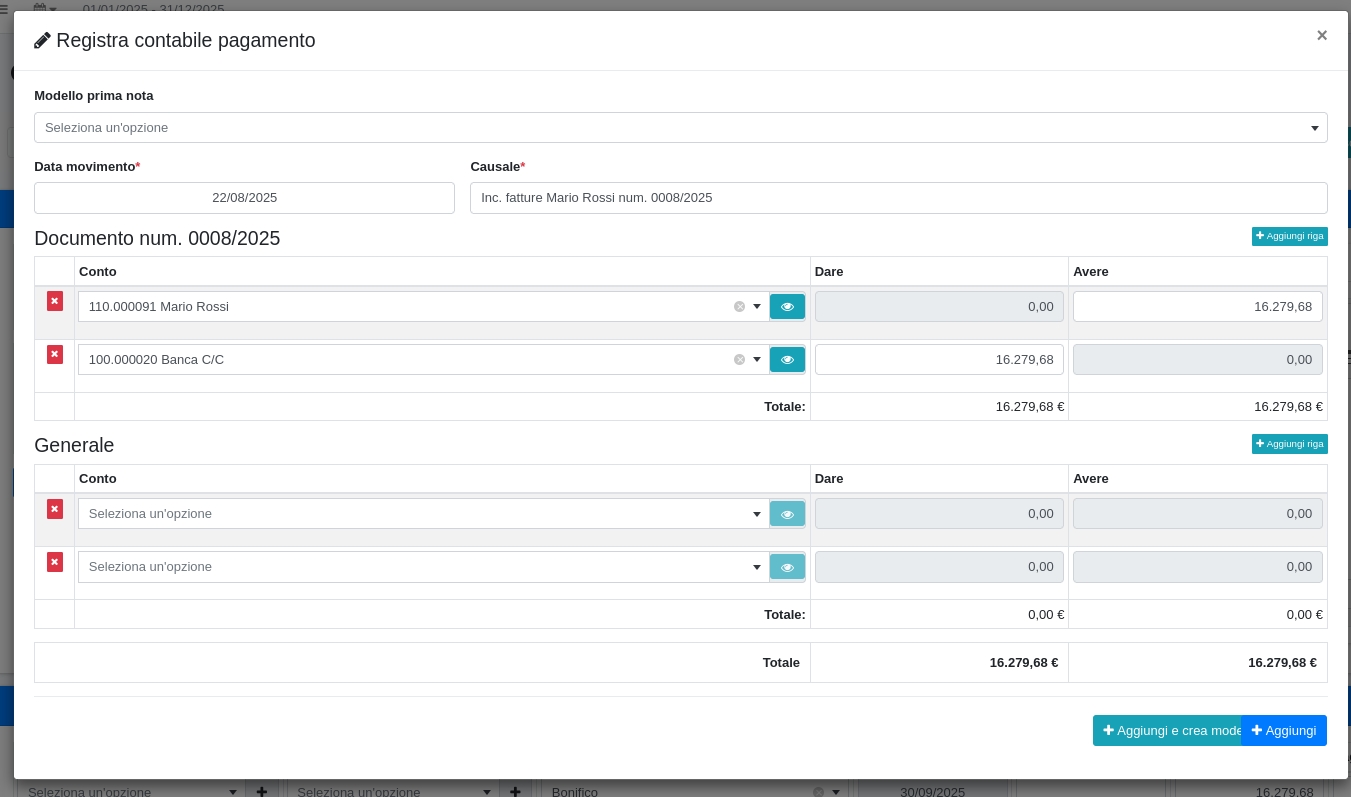This screenshot has width=1351, height=797.
Task: Add a row to Documento num. 0008/2025
Action: (1289, 236)
